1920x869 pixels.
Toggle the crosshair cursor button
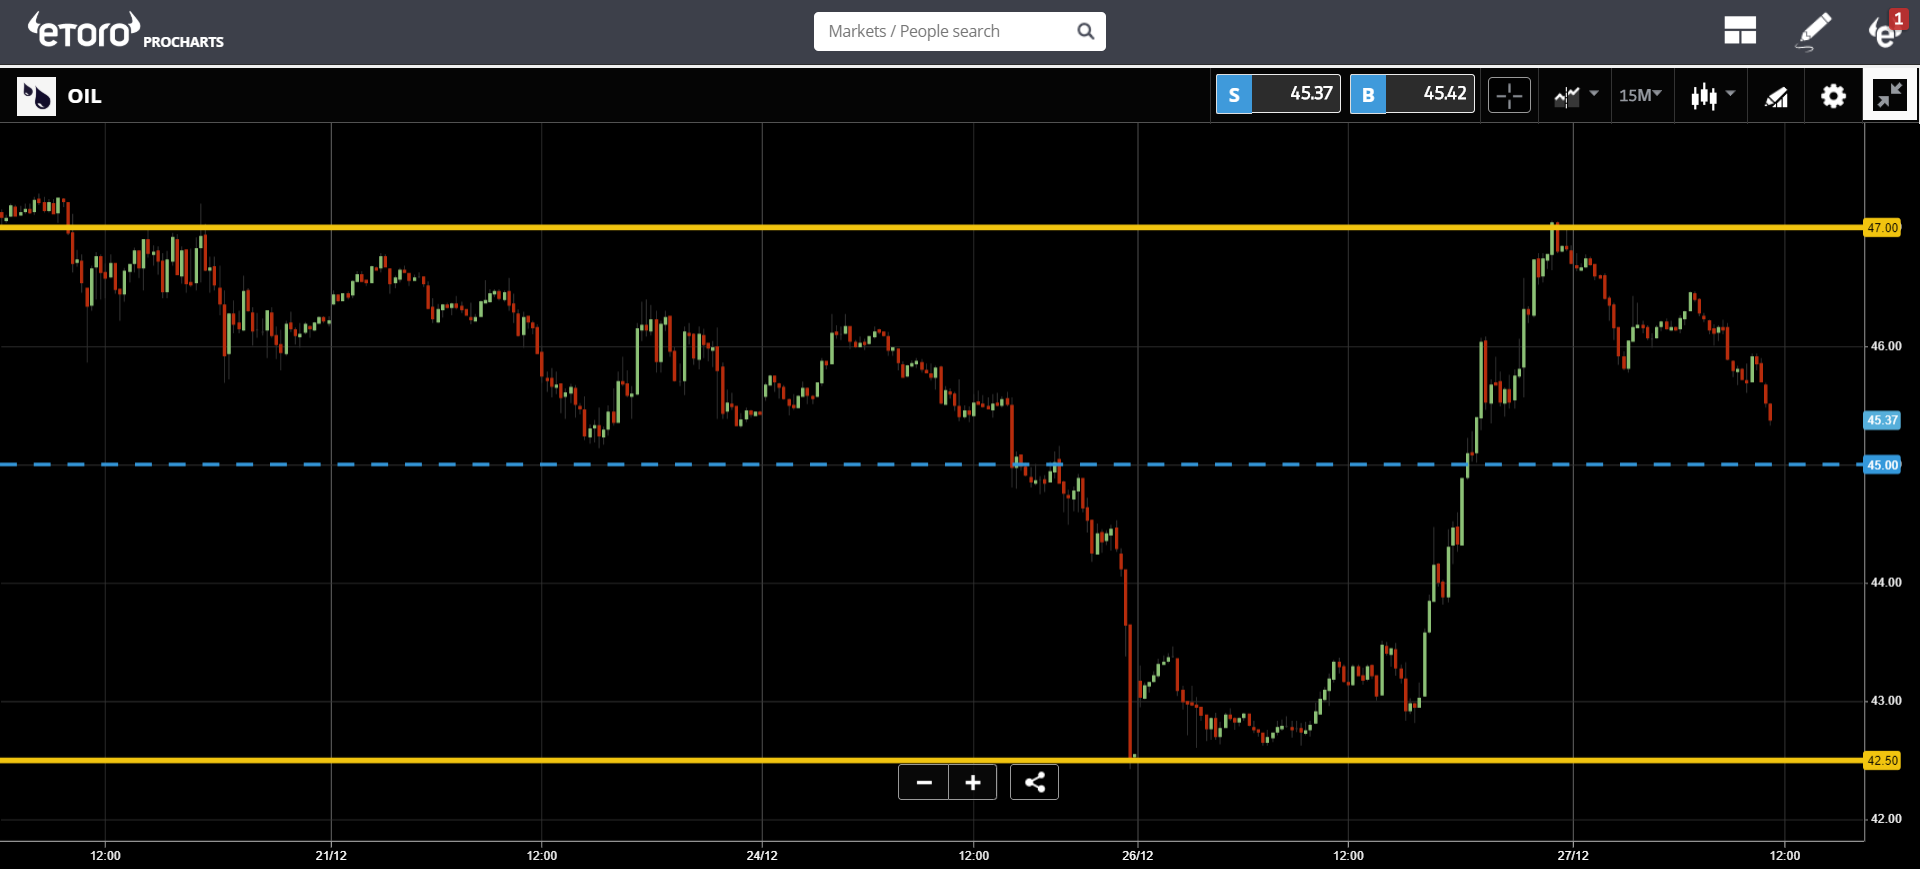1509,95
